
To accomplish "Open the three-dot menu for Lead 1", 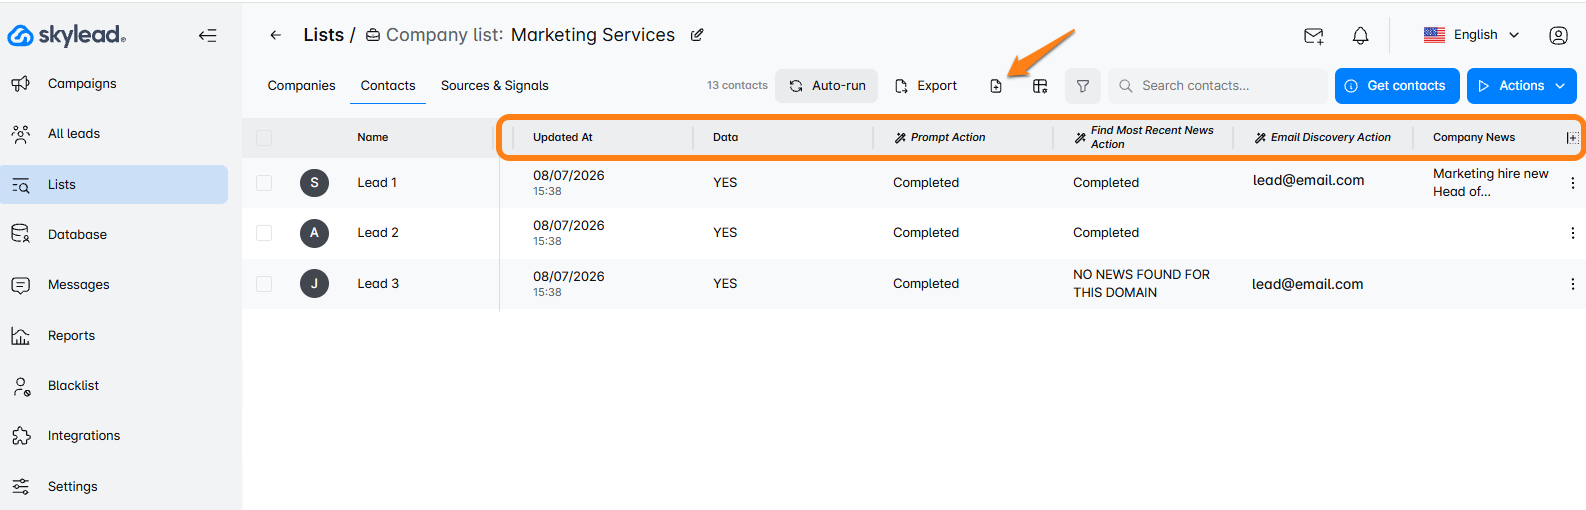I will (1572, 183).
